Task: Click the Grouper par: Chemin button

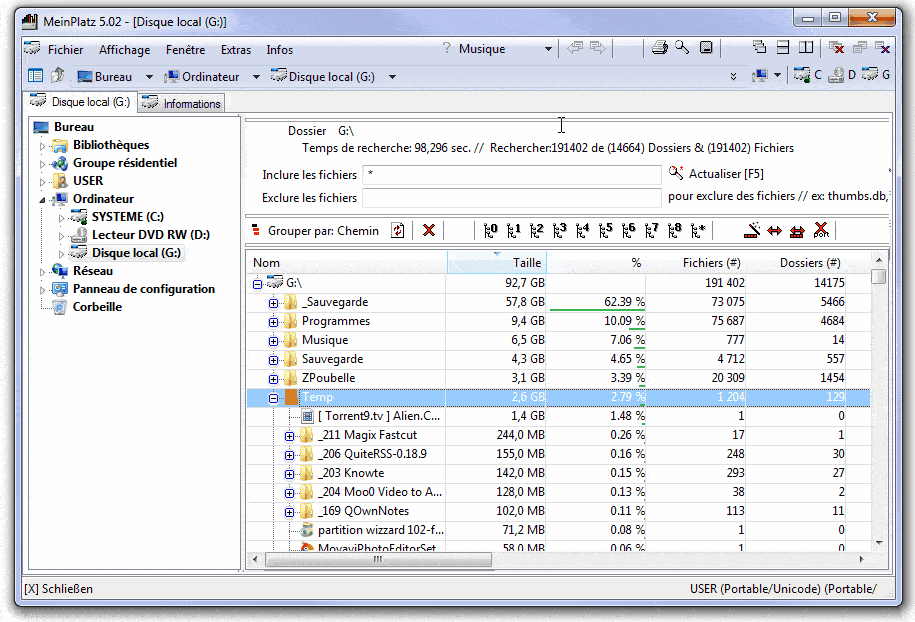Action: tap(315, 230)
